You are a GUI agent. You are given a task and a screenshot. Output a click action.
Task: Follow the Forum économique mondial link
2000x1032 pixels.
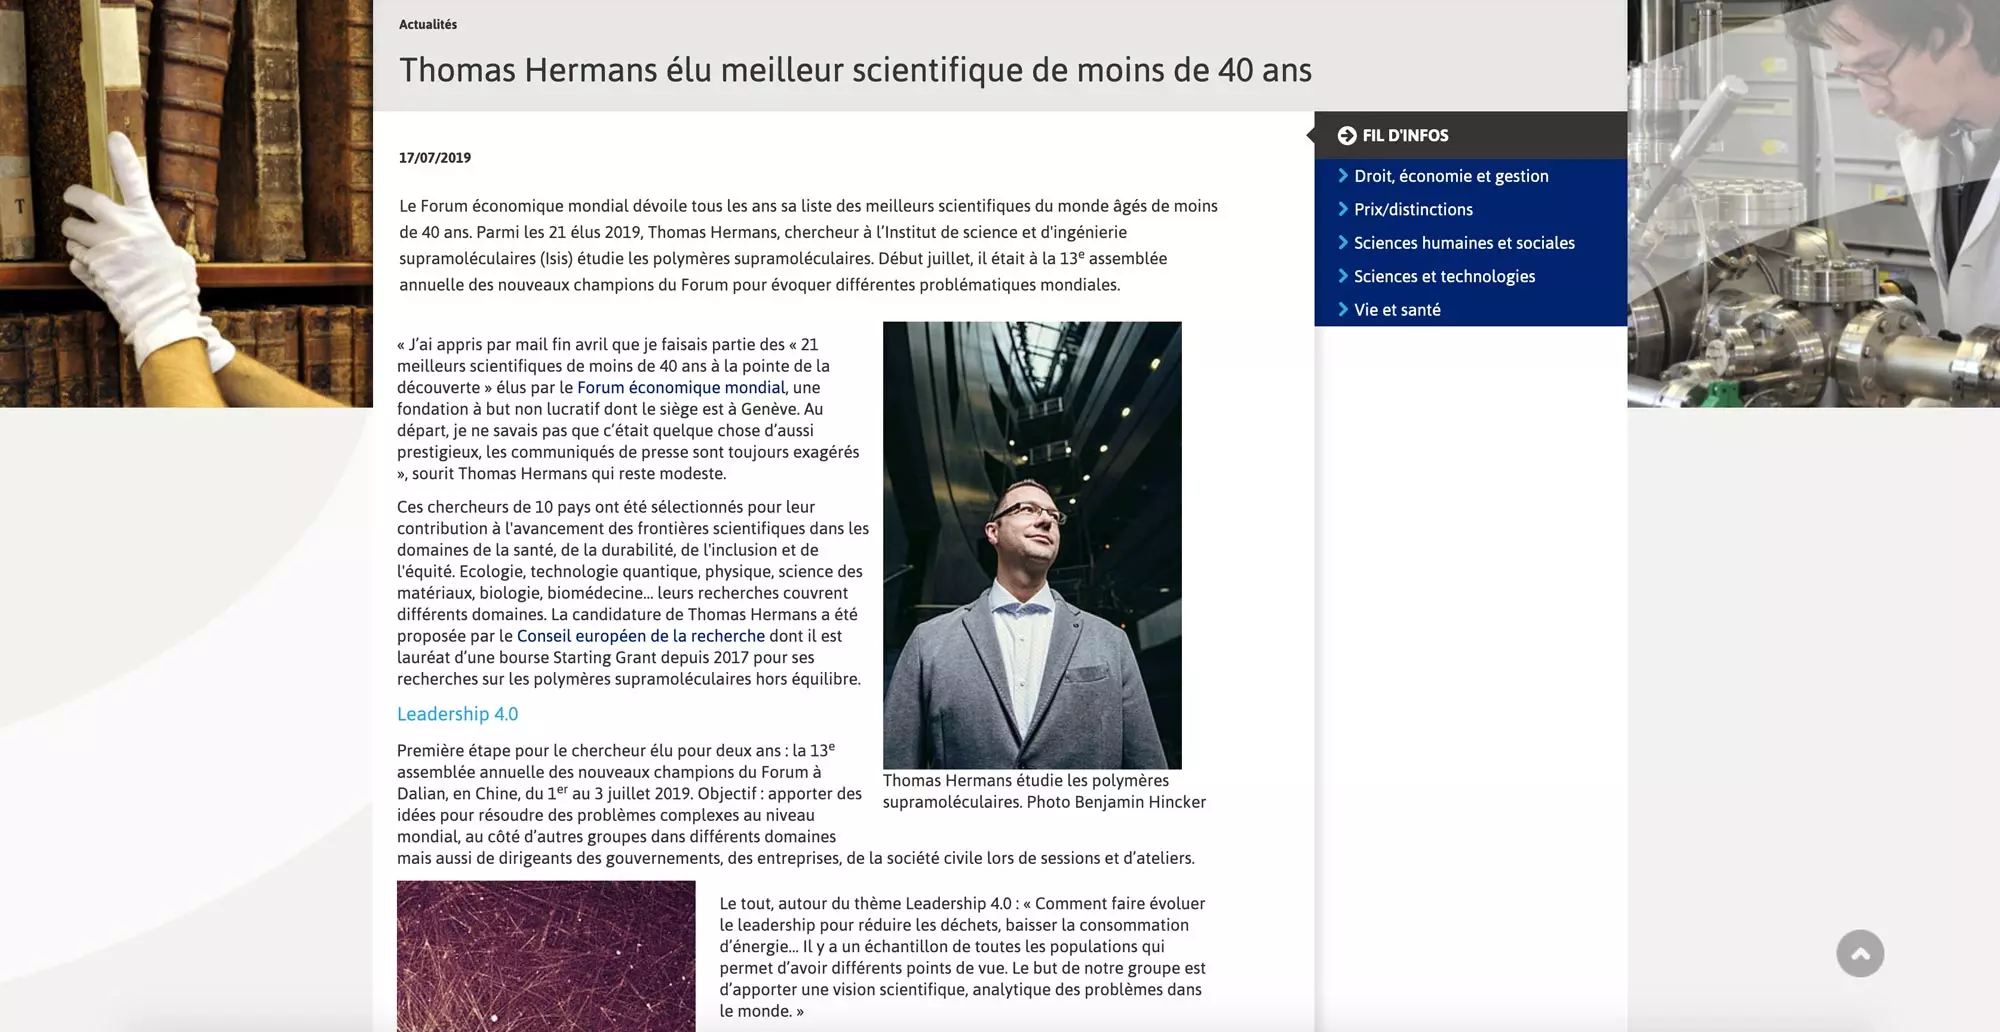(x=681, y=387)
